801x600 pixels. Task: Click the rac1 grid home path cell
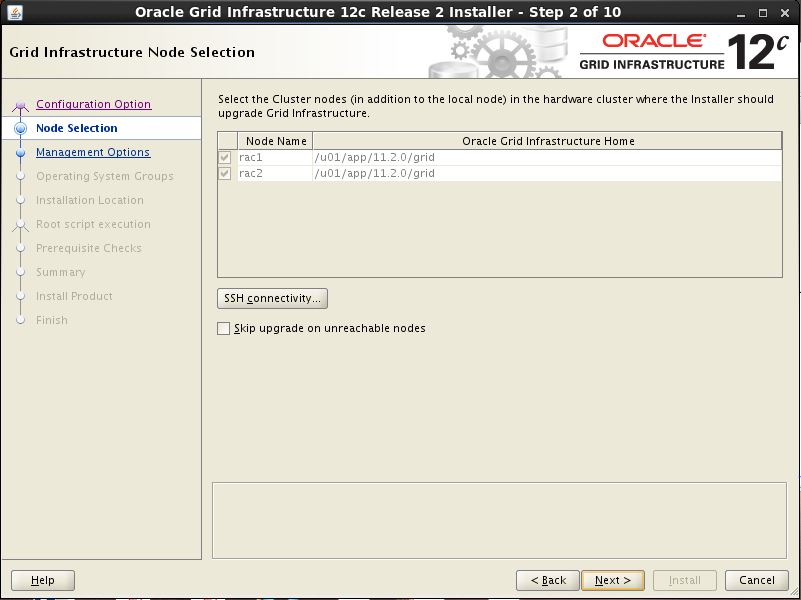[x=547, y=157]
